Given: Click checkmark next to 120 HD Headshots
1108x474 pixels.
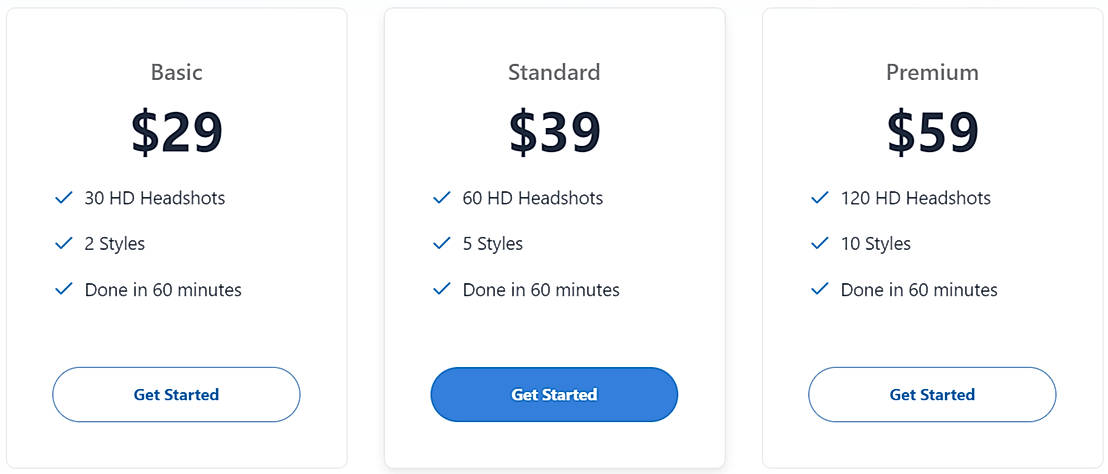Looking at the screenshot, I should click(820, 198).
